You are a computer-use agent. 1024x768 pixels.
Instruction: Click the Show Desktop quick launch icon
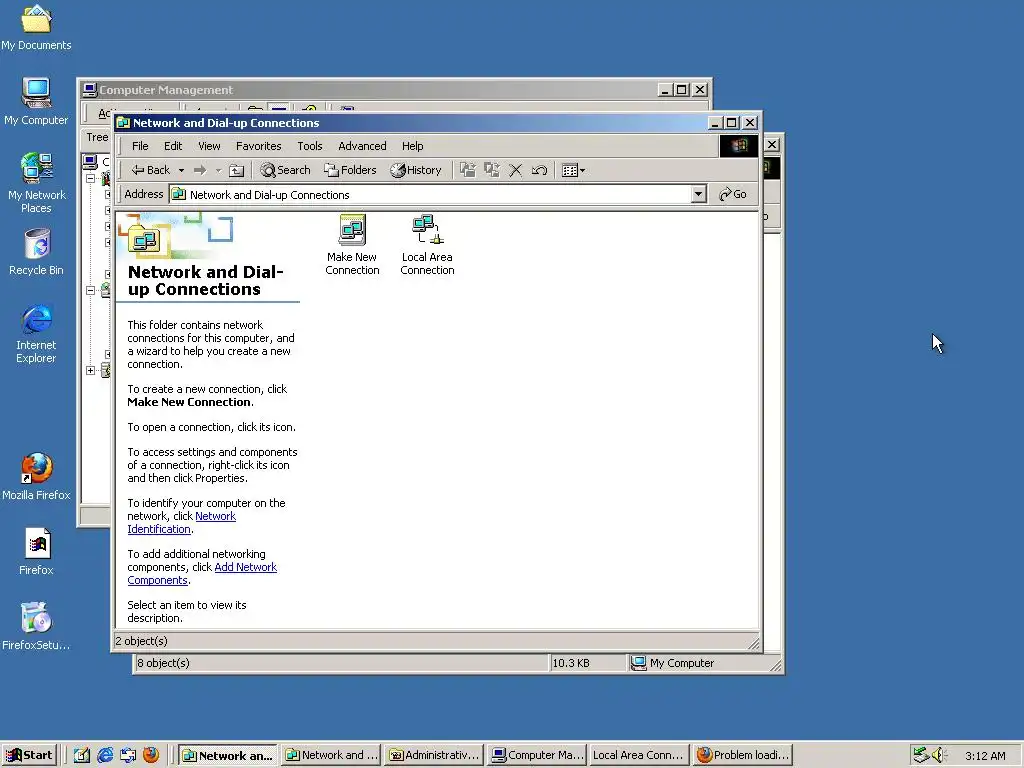82,756
